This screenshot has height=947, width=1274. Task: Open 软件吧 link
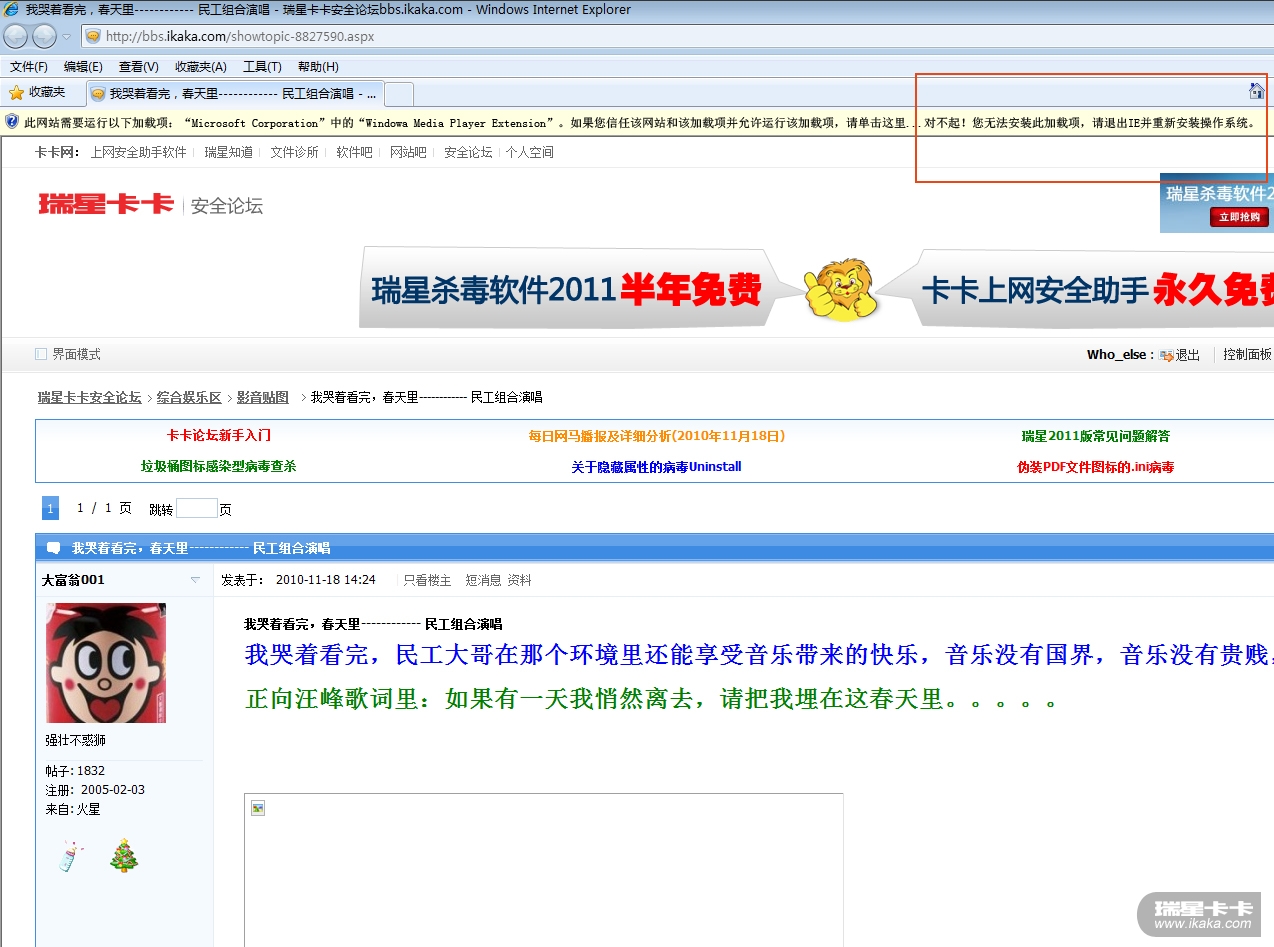(354, 153)
